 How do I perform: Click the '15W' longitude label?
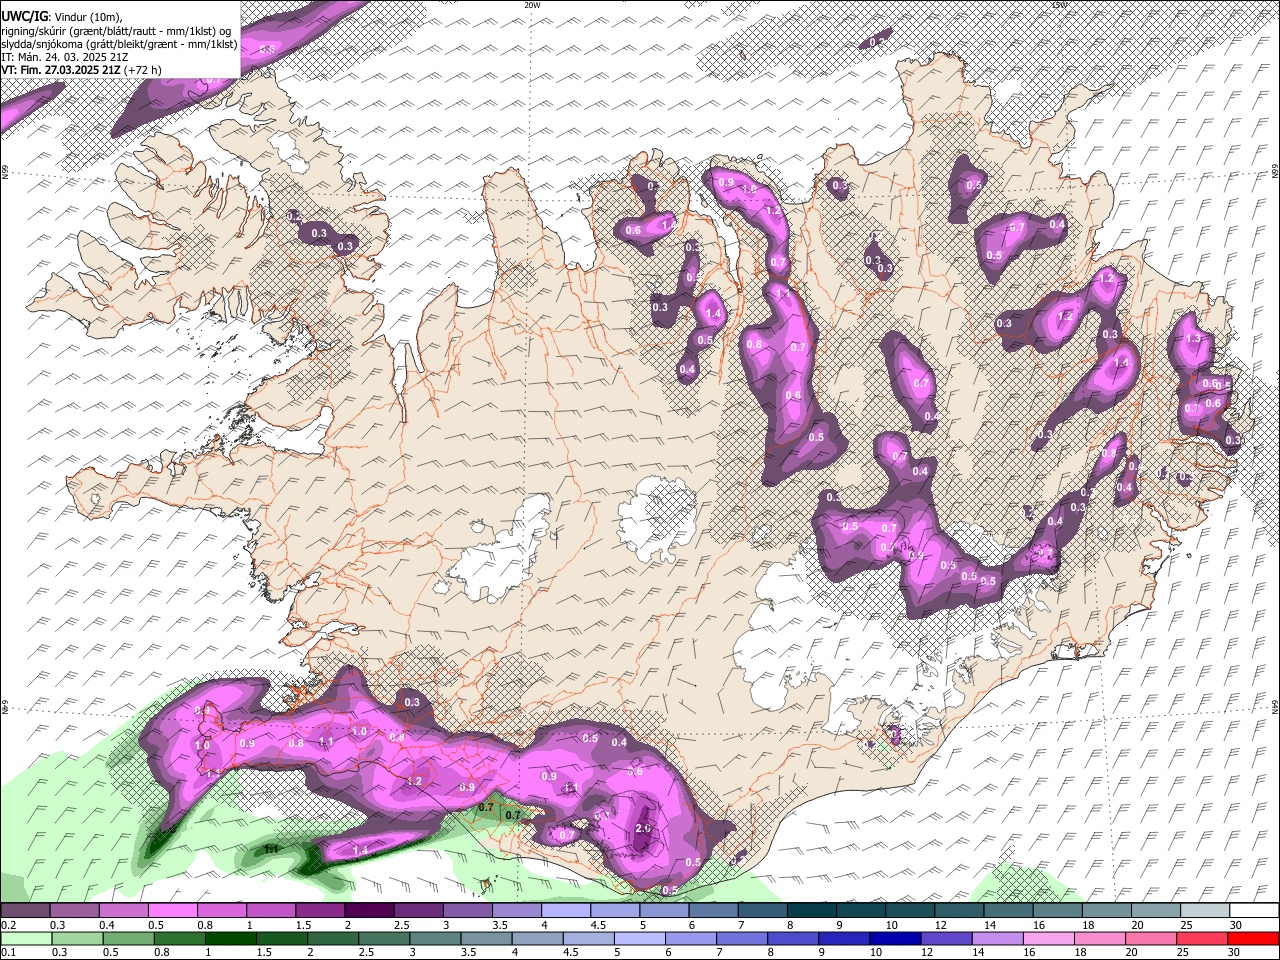pyautogui.click(x=1059, y=5)
